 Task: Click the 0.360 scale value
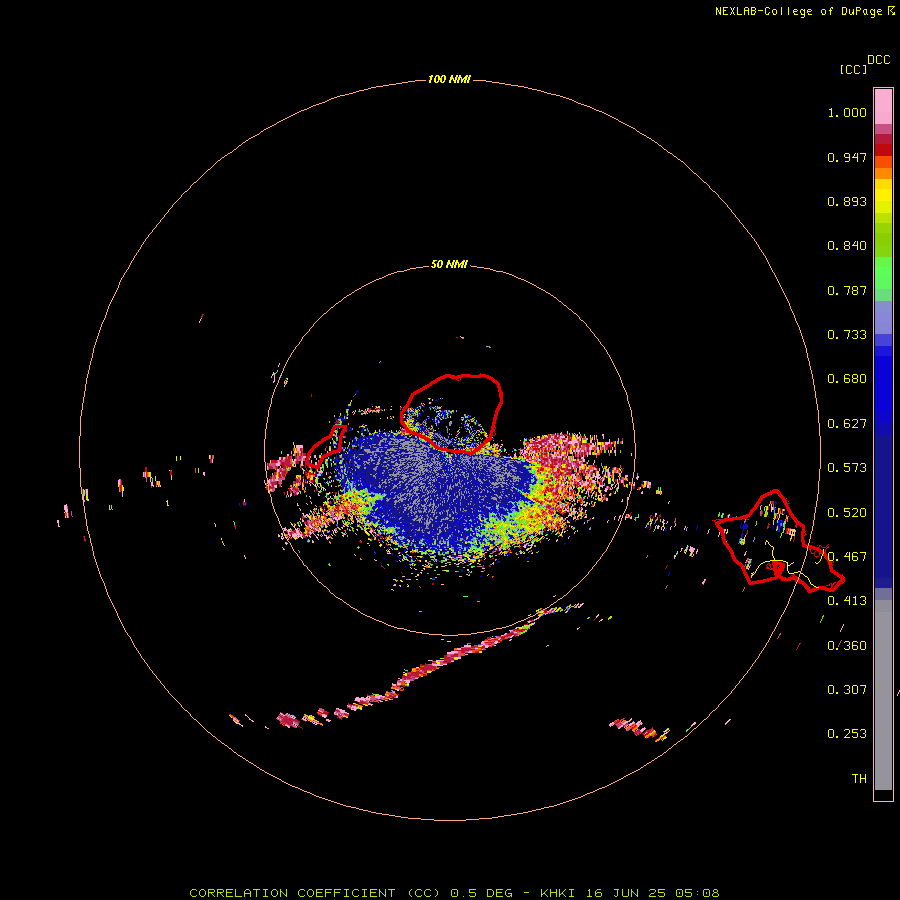click(847, 645)
